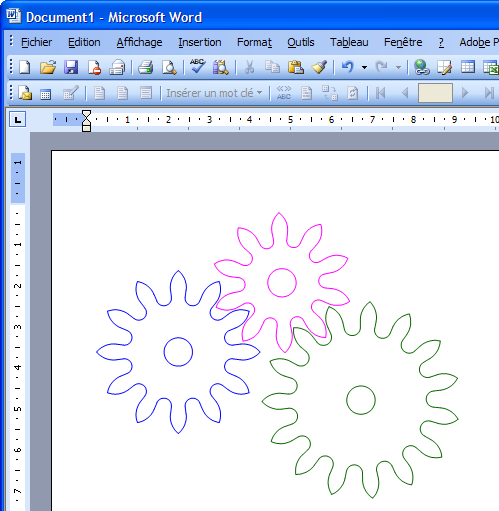Click the Paste clipboard icon
This screenshot has width=499, height=511.
pos(296,67)
